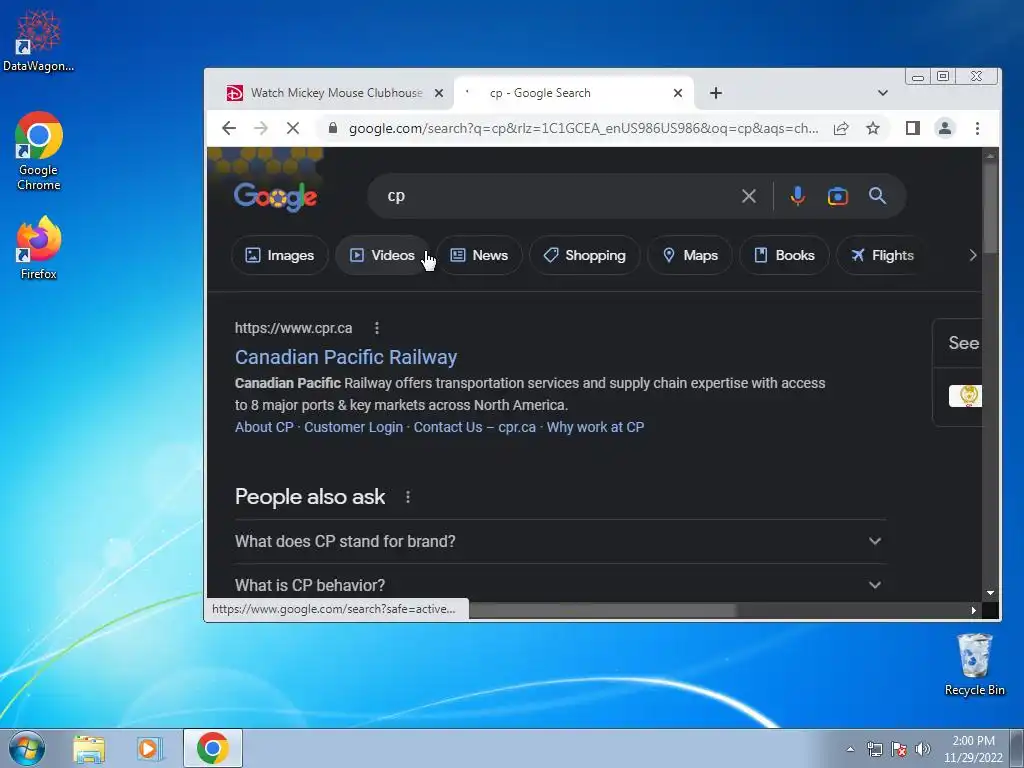Screen dimensions: 1024x768
Task: Open the Canadian Pacific Railway result
Action: pyautogui.click(x=345, y=357)
